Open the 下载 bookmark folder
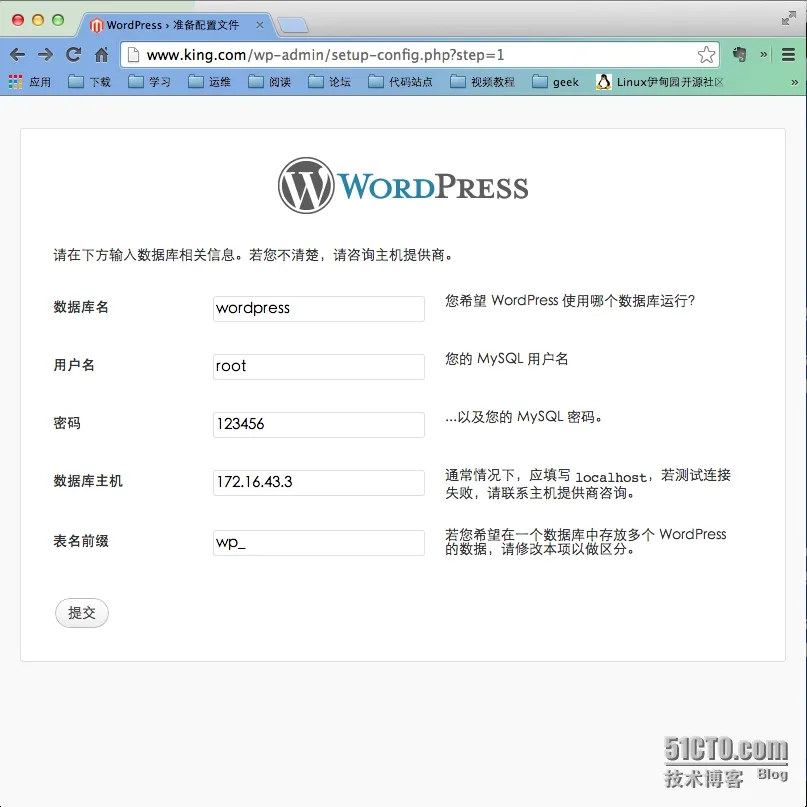The width and height of the screenshot is (807, 807). point(90,82)
